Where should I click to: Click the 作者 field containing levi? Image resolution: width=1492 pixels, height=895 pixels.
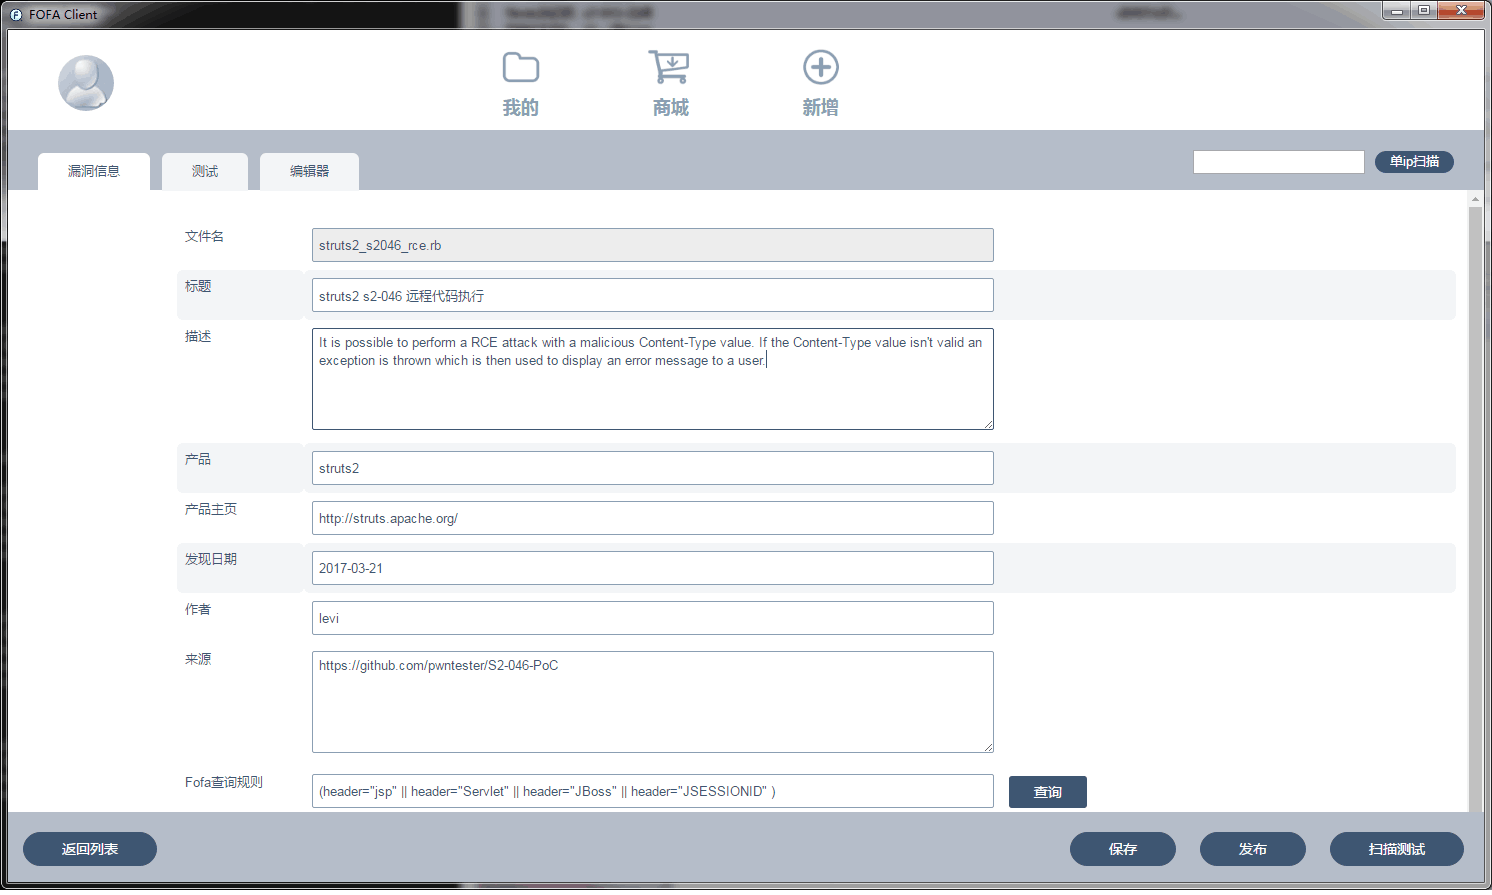tap(653, 618)
